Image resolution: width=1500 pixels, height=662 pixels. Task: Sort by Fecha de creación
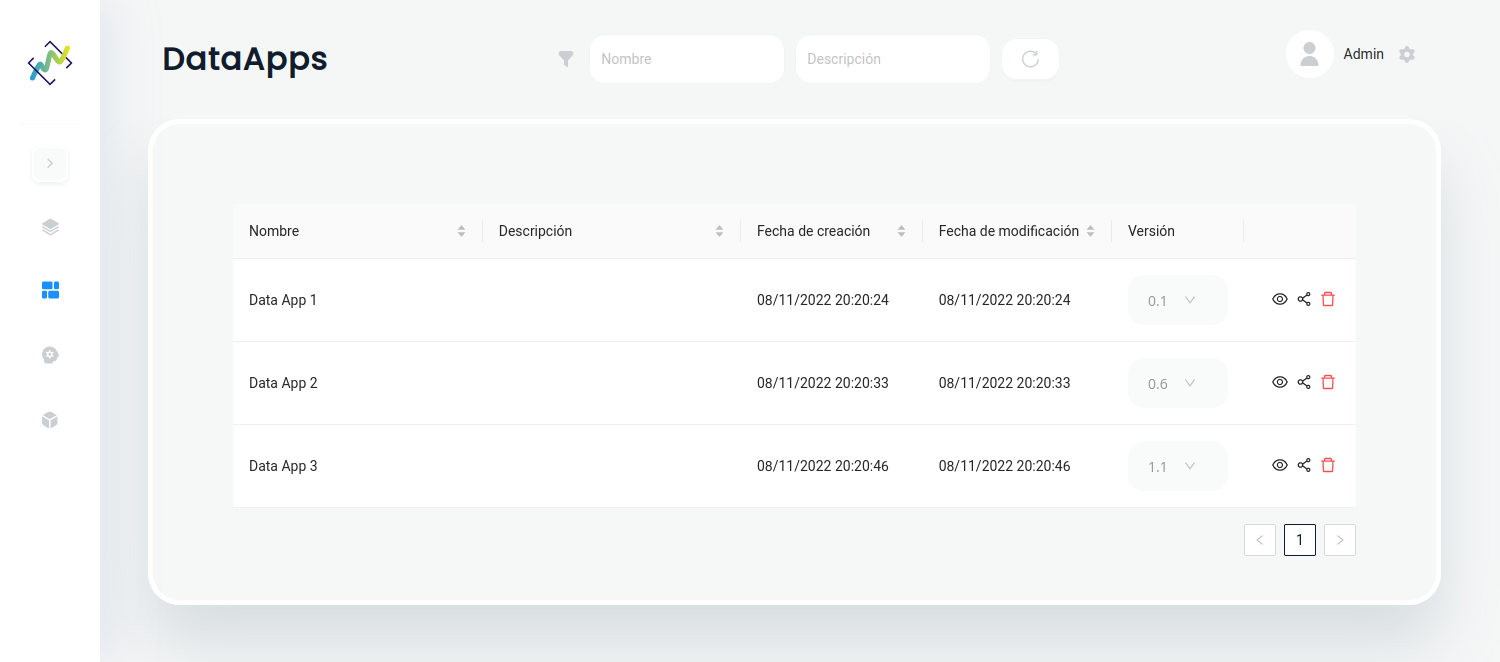(832, 231)
